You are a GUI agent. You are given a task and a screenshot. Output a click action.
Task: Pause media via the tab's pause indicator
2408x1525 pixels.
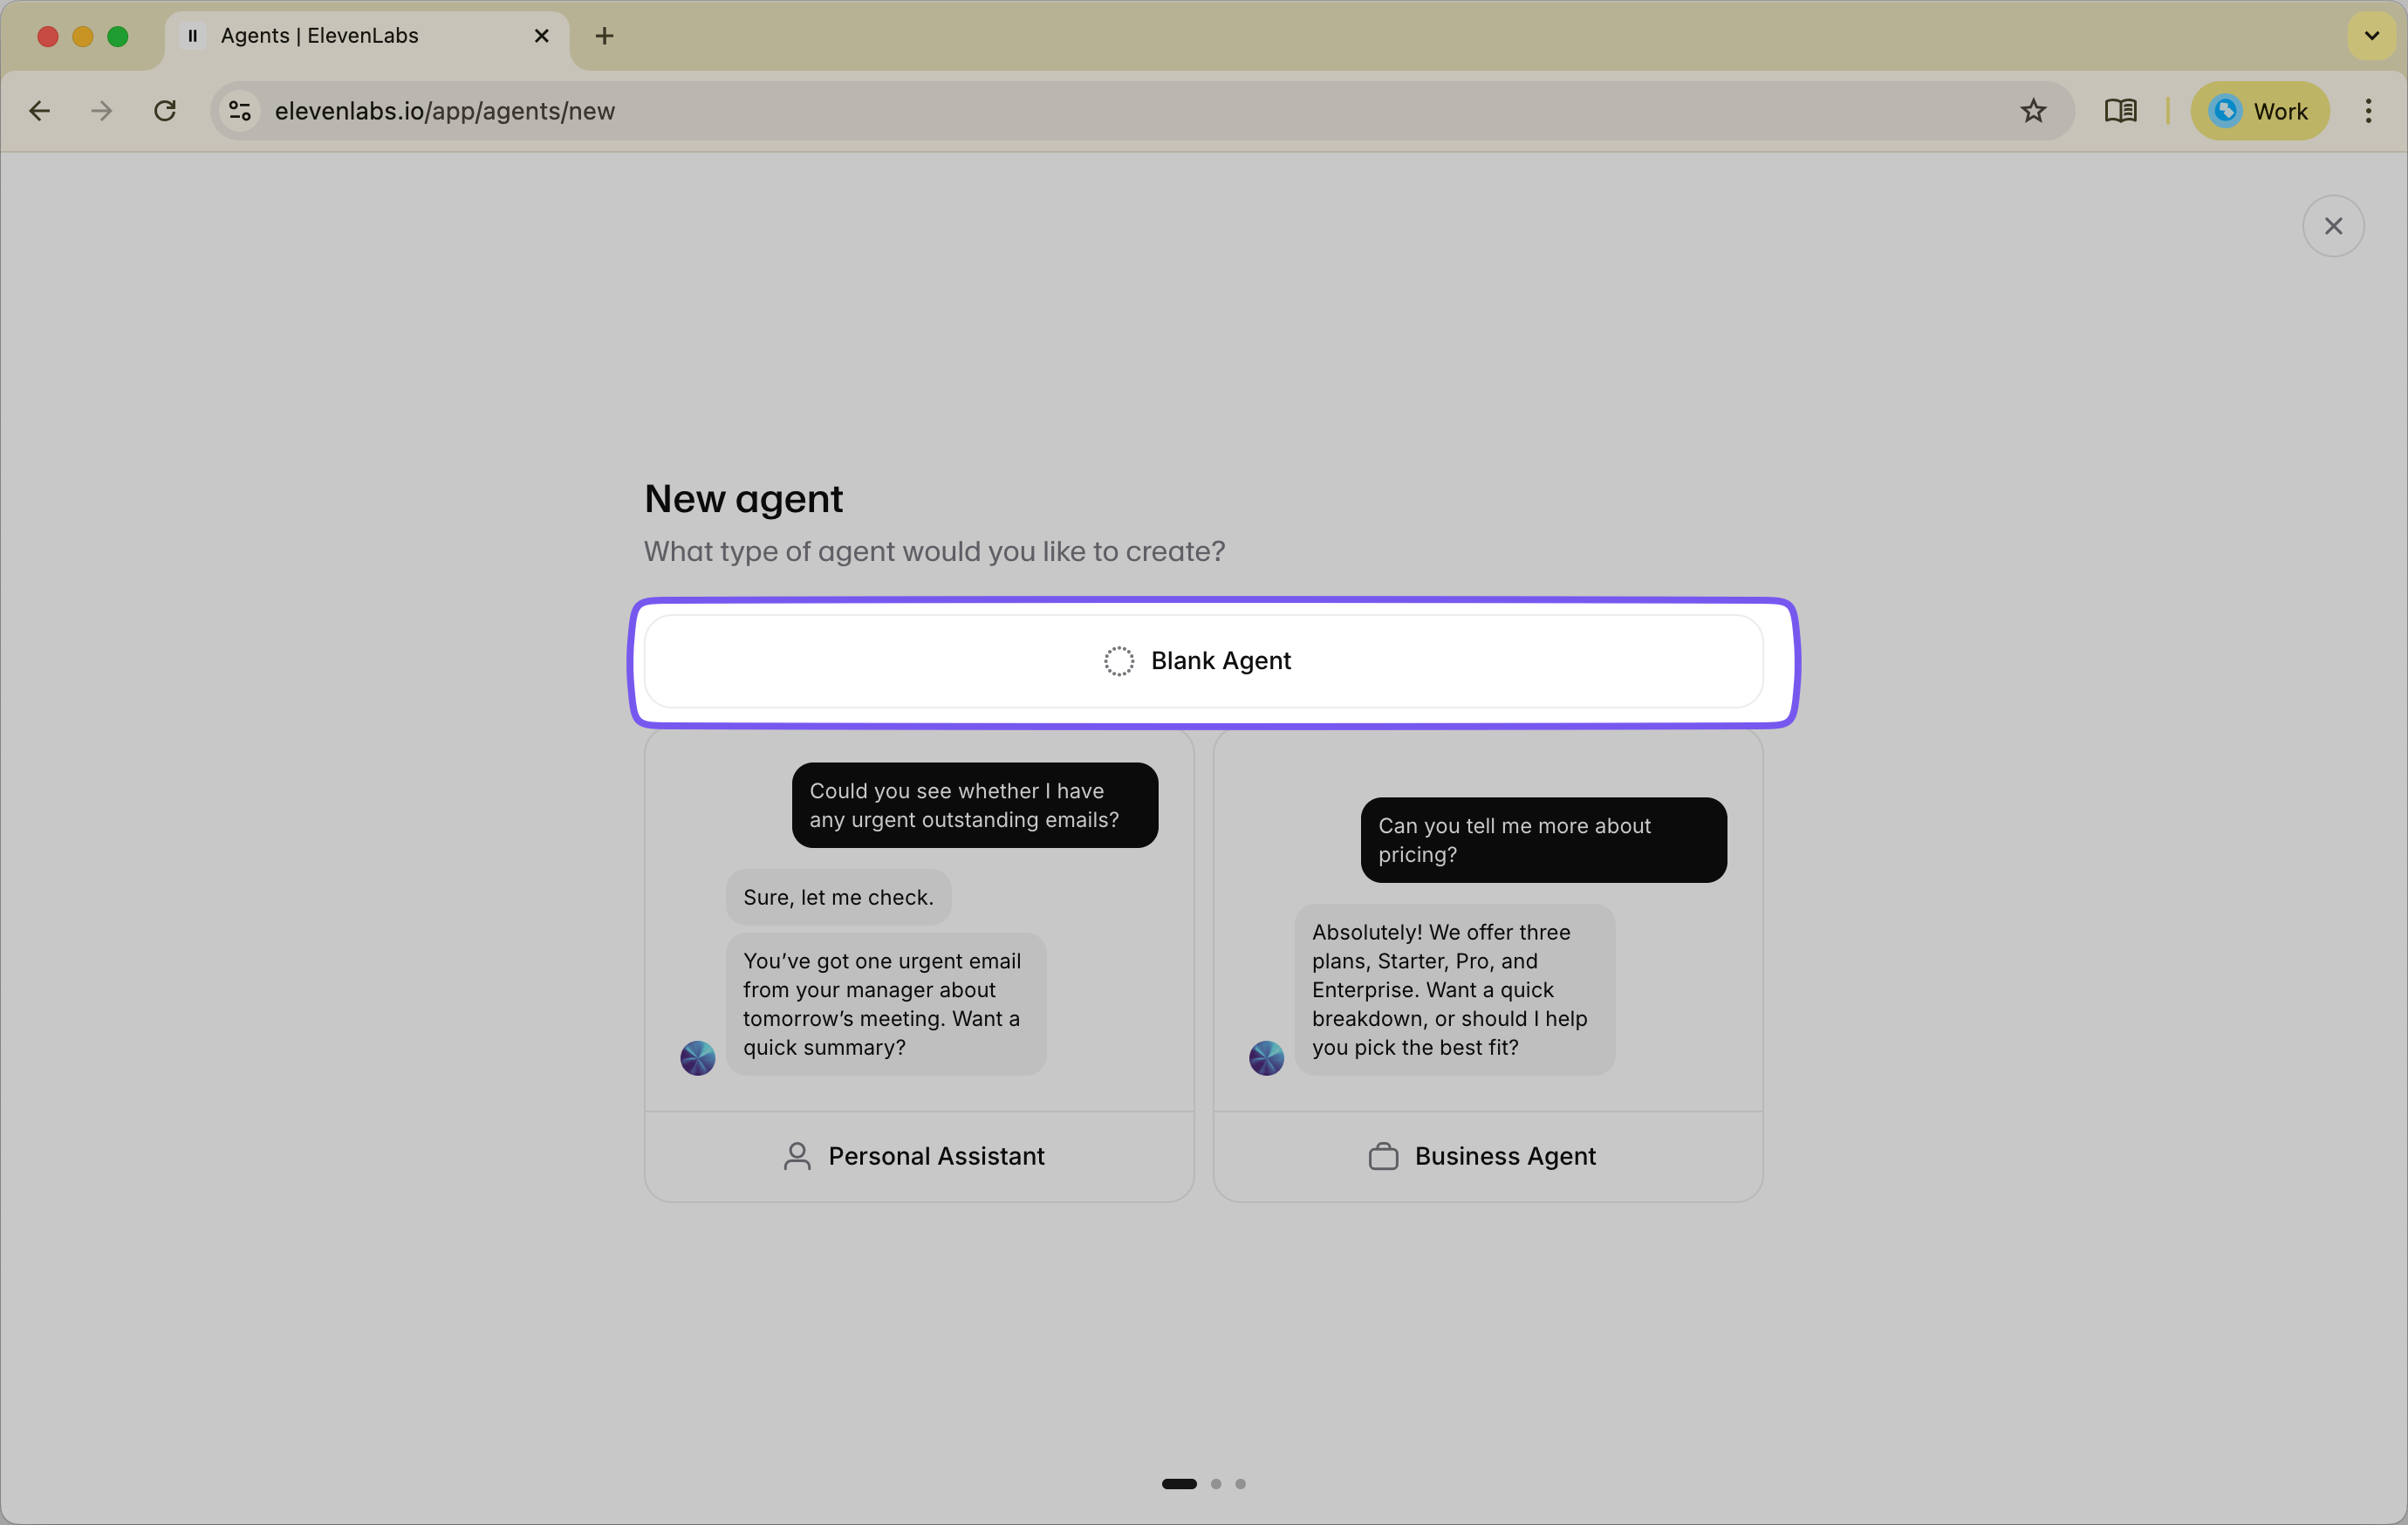[x=191, y=35]
